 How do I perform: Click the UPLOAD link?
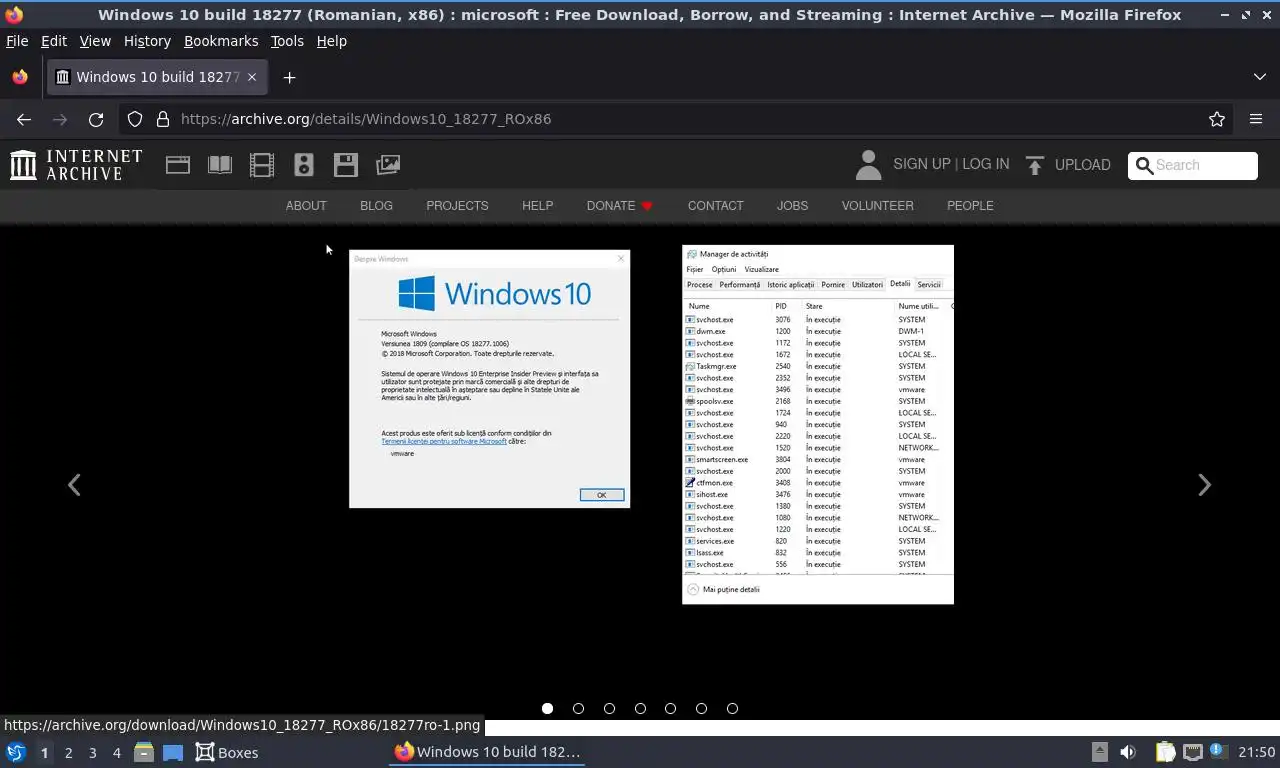point(1082,165)
